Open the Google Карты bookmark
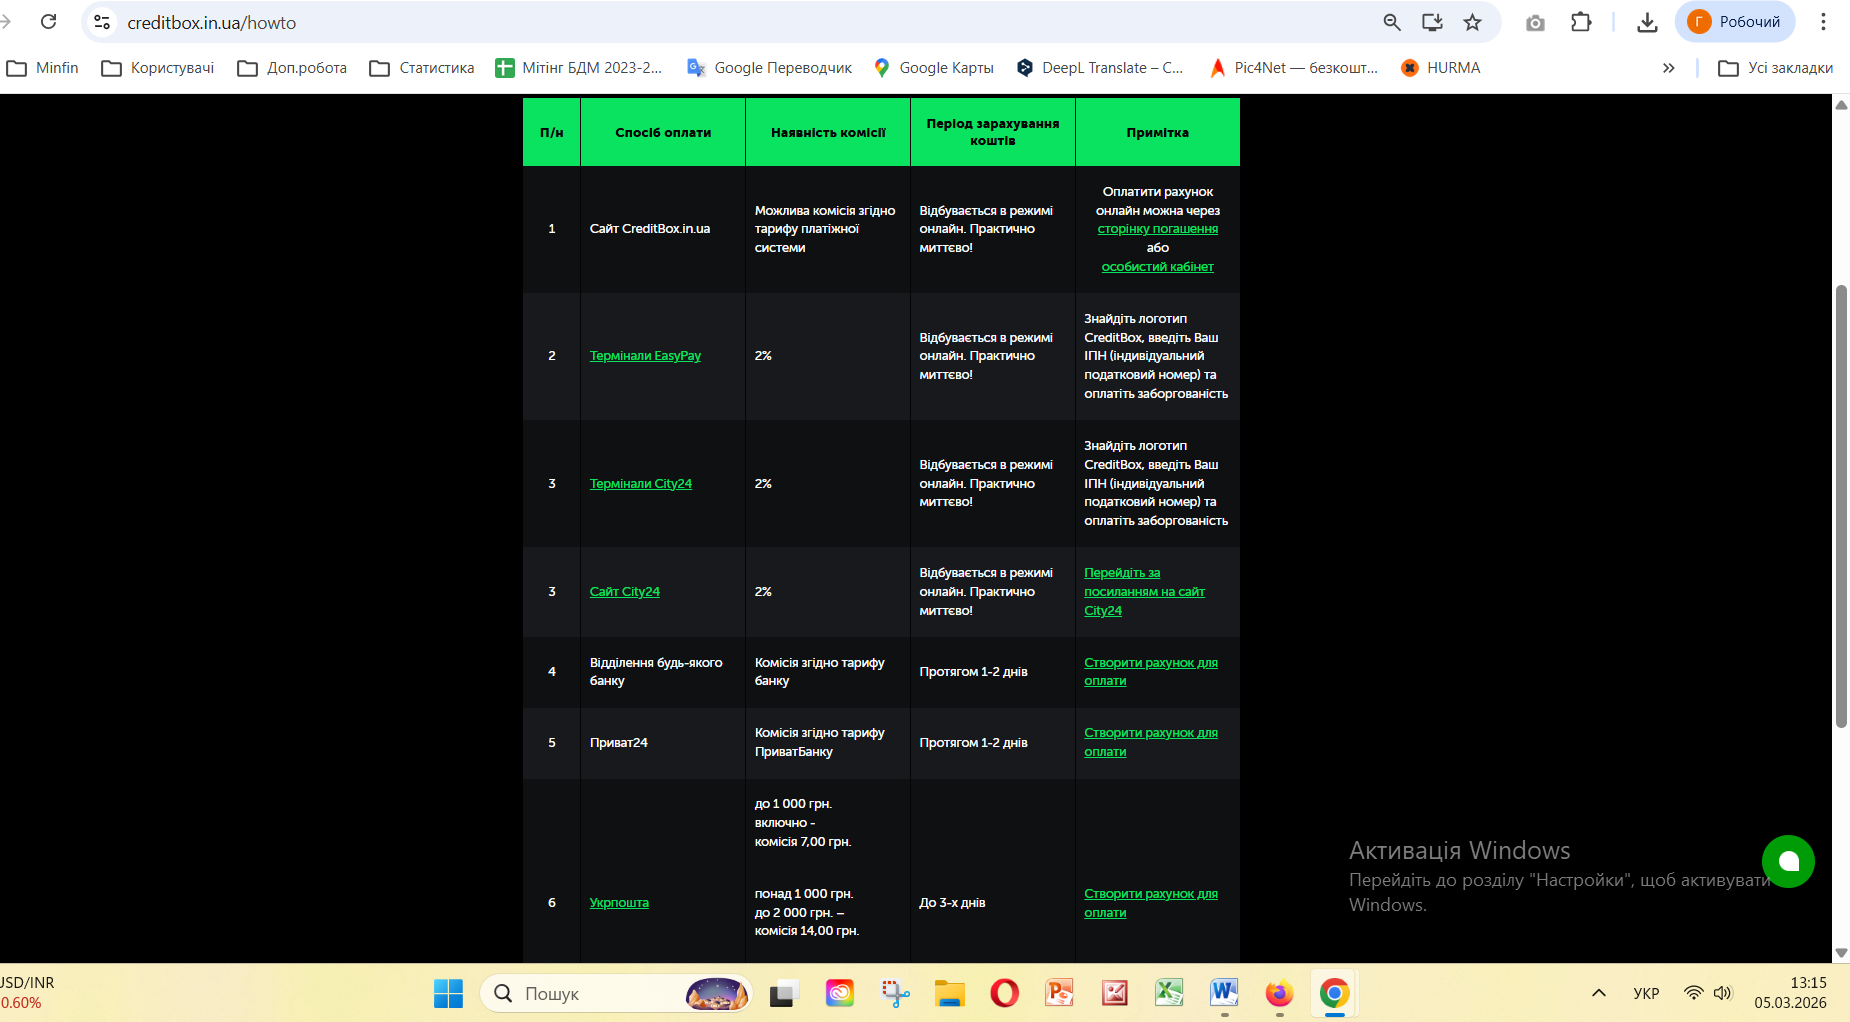 [933, 68]
